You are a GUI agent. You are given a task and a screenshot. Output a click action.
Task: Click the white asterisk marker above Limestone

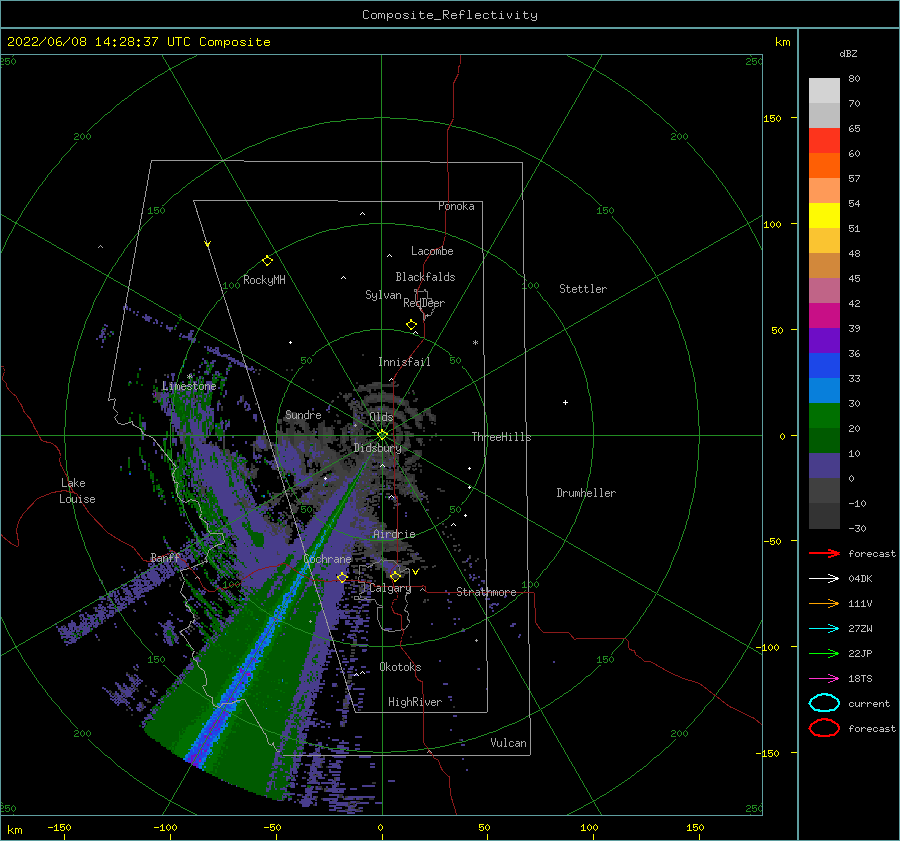click(x=189, y=377)
